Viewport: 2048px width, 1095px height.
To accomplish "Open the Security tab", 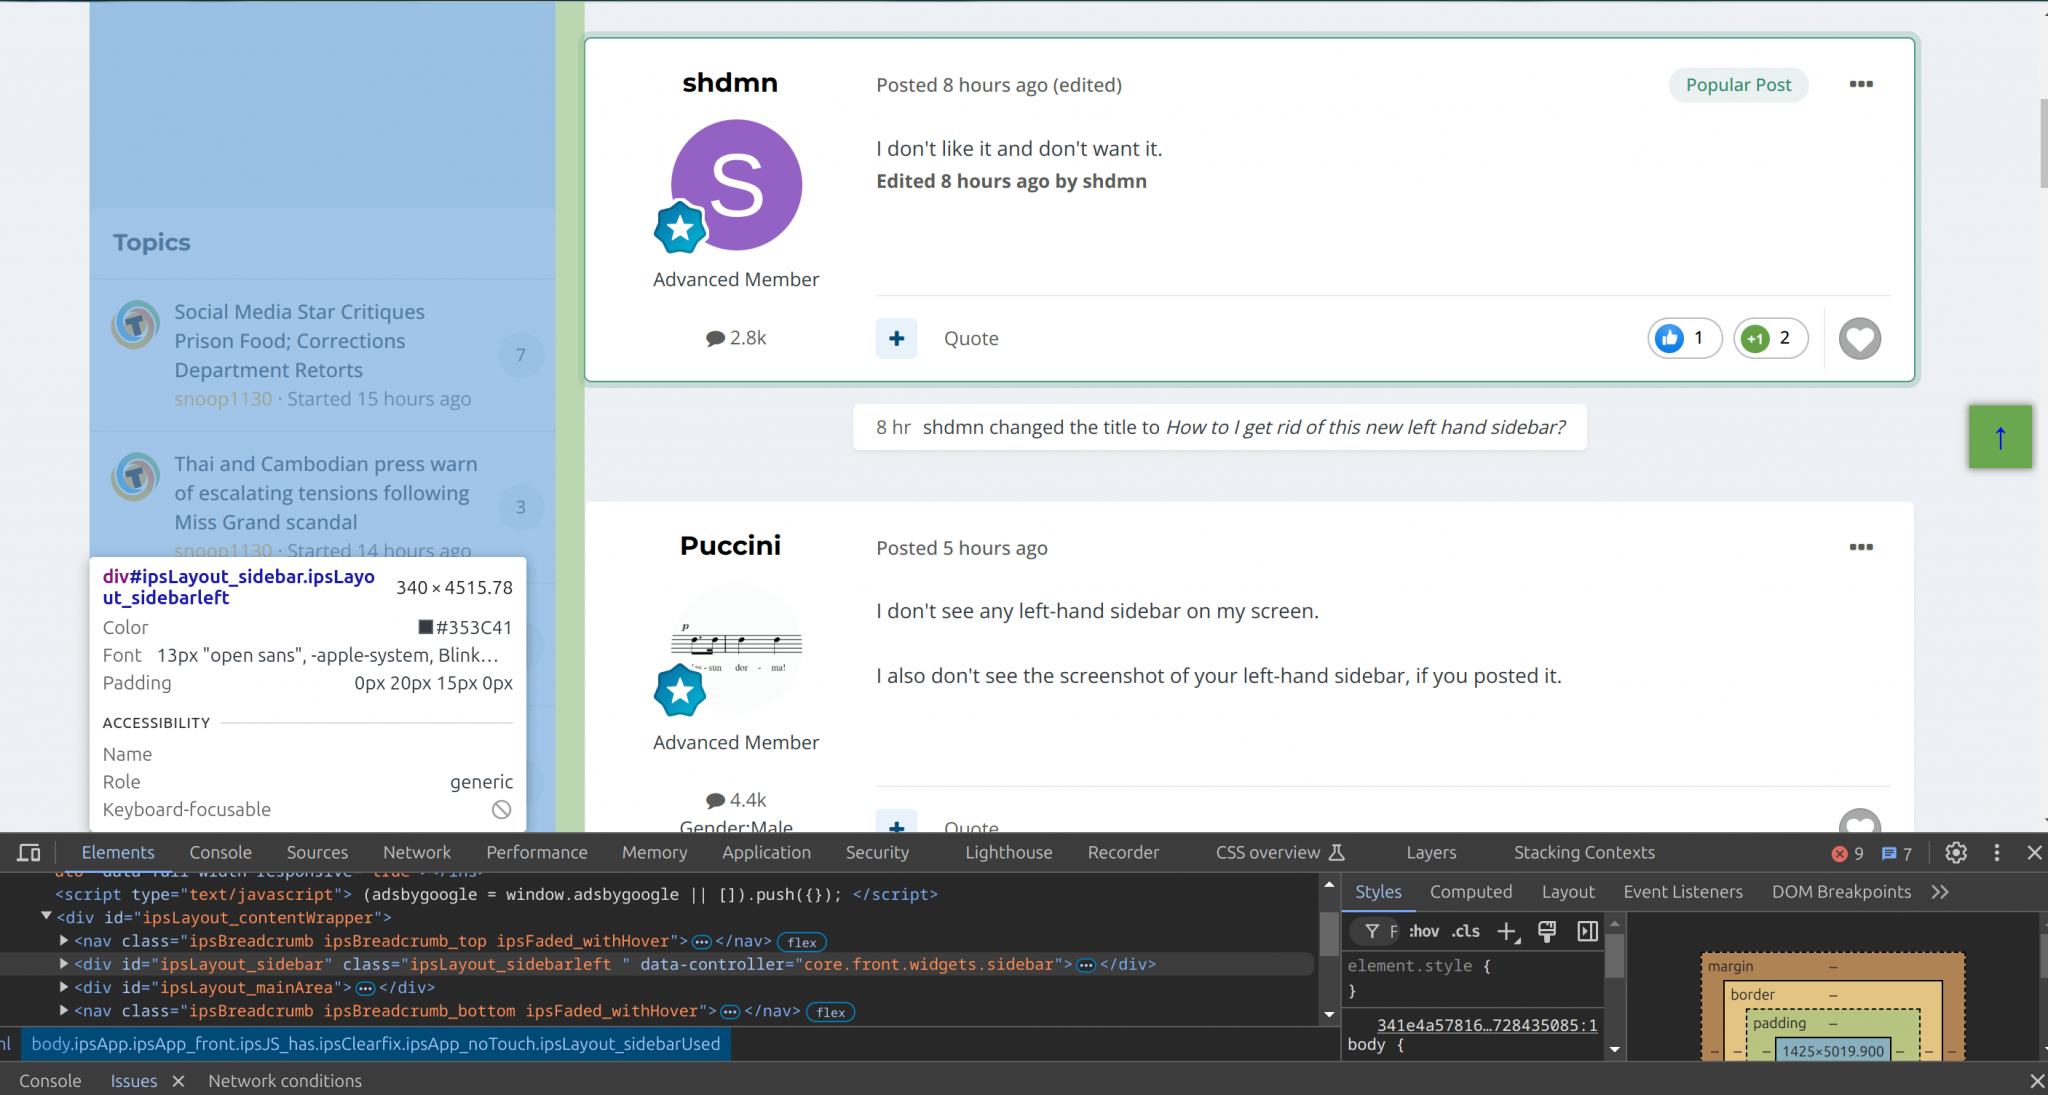I will 877,853.
